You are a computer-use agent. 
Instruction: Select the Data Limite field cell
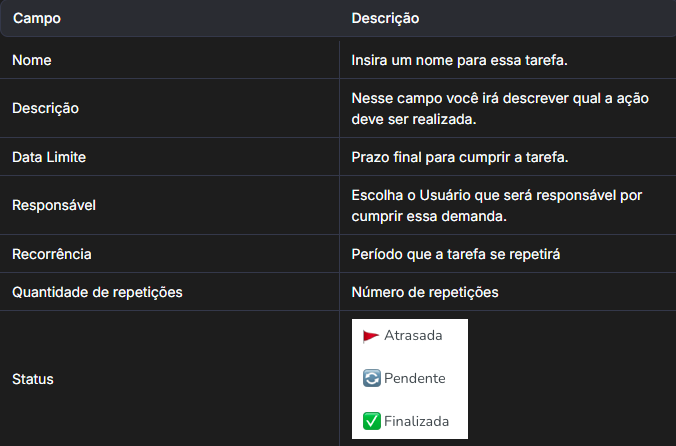(x=49, y=157)
